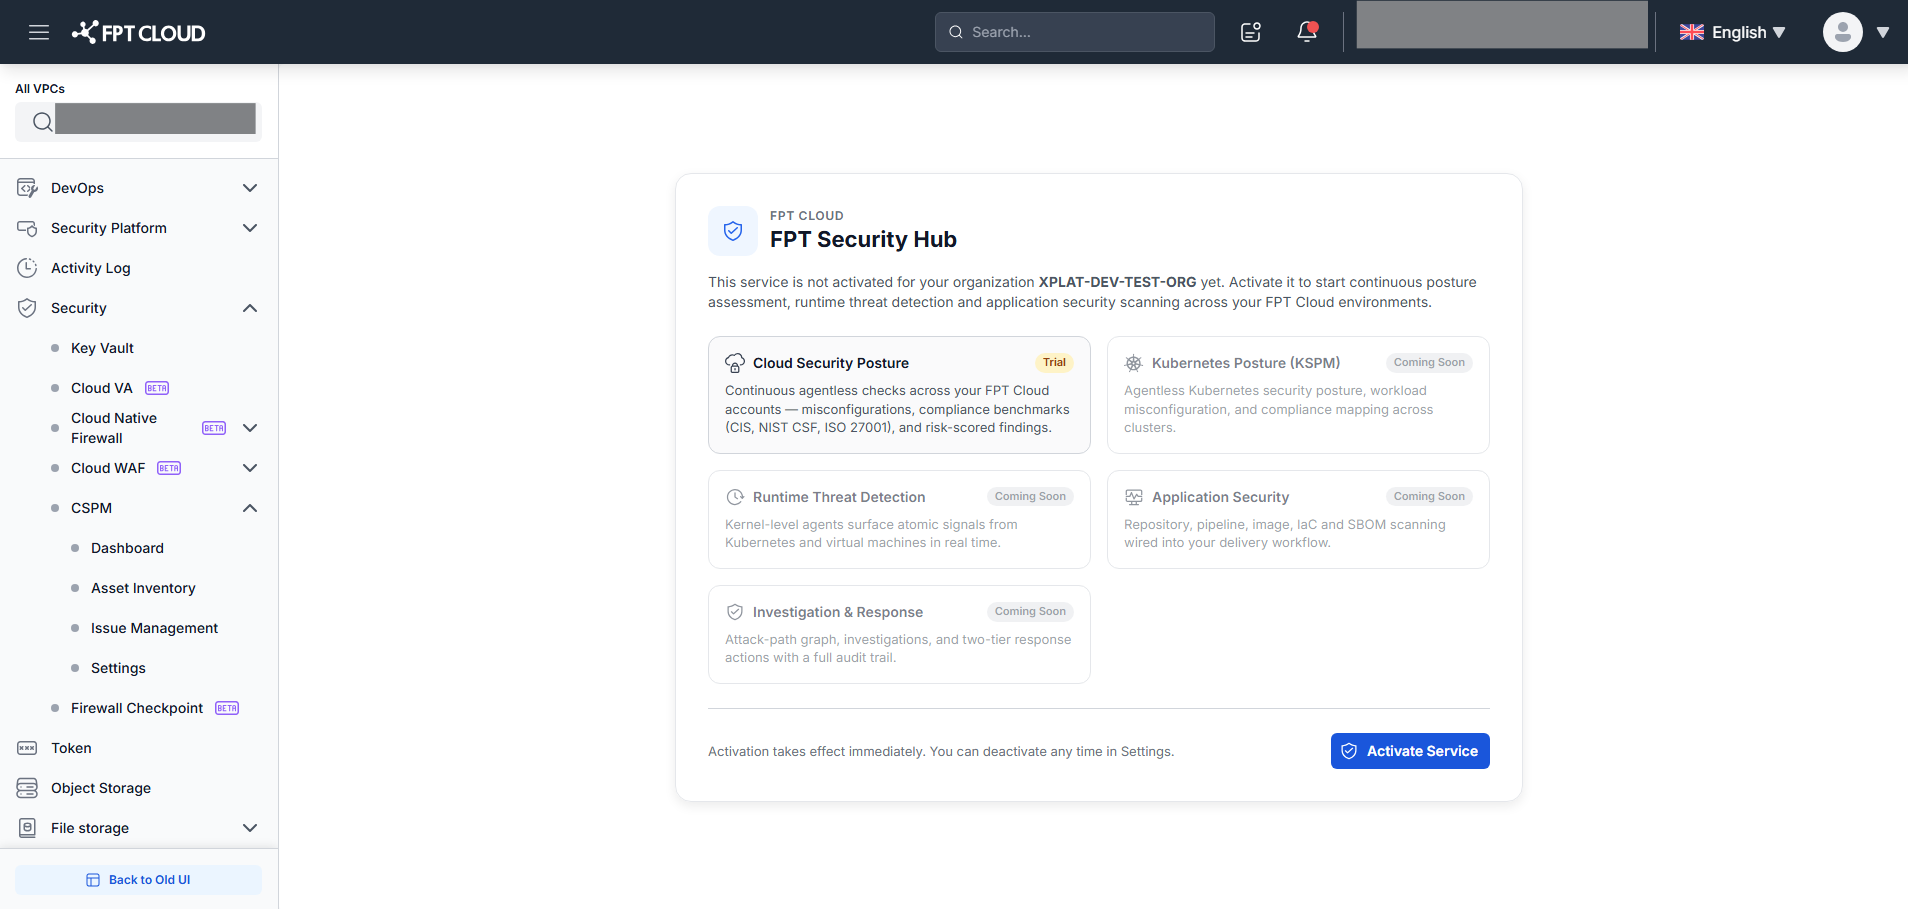Click the BETA badge next to Cloud VA

[157, 388]
